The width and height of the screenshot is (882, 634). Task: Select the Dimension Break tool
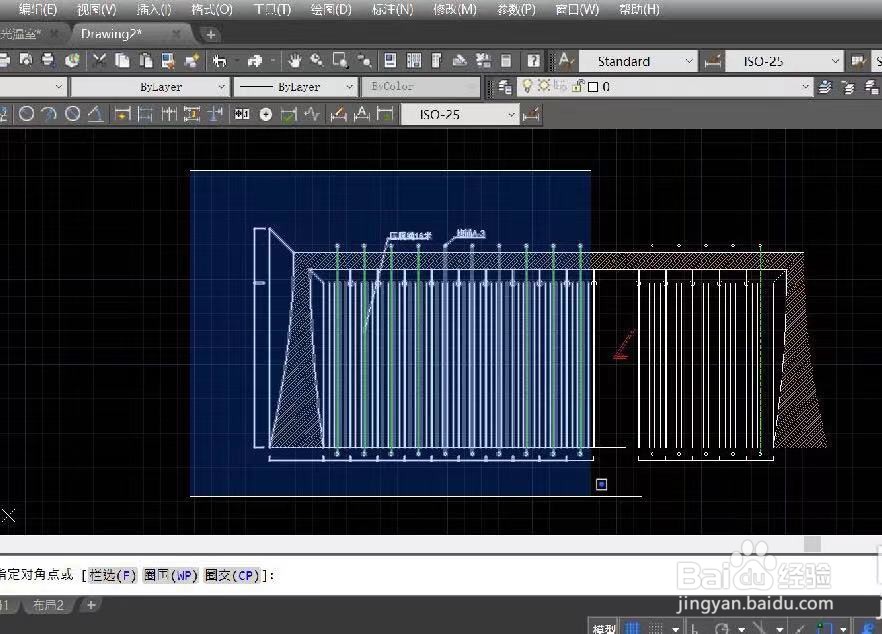[x=215, y=114]
